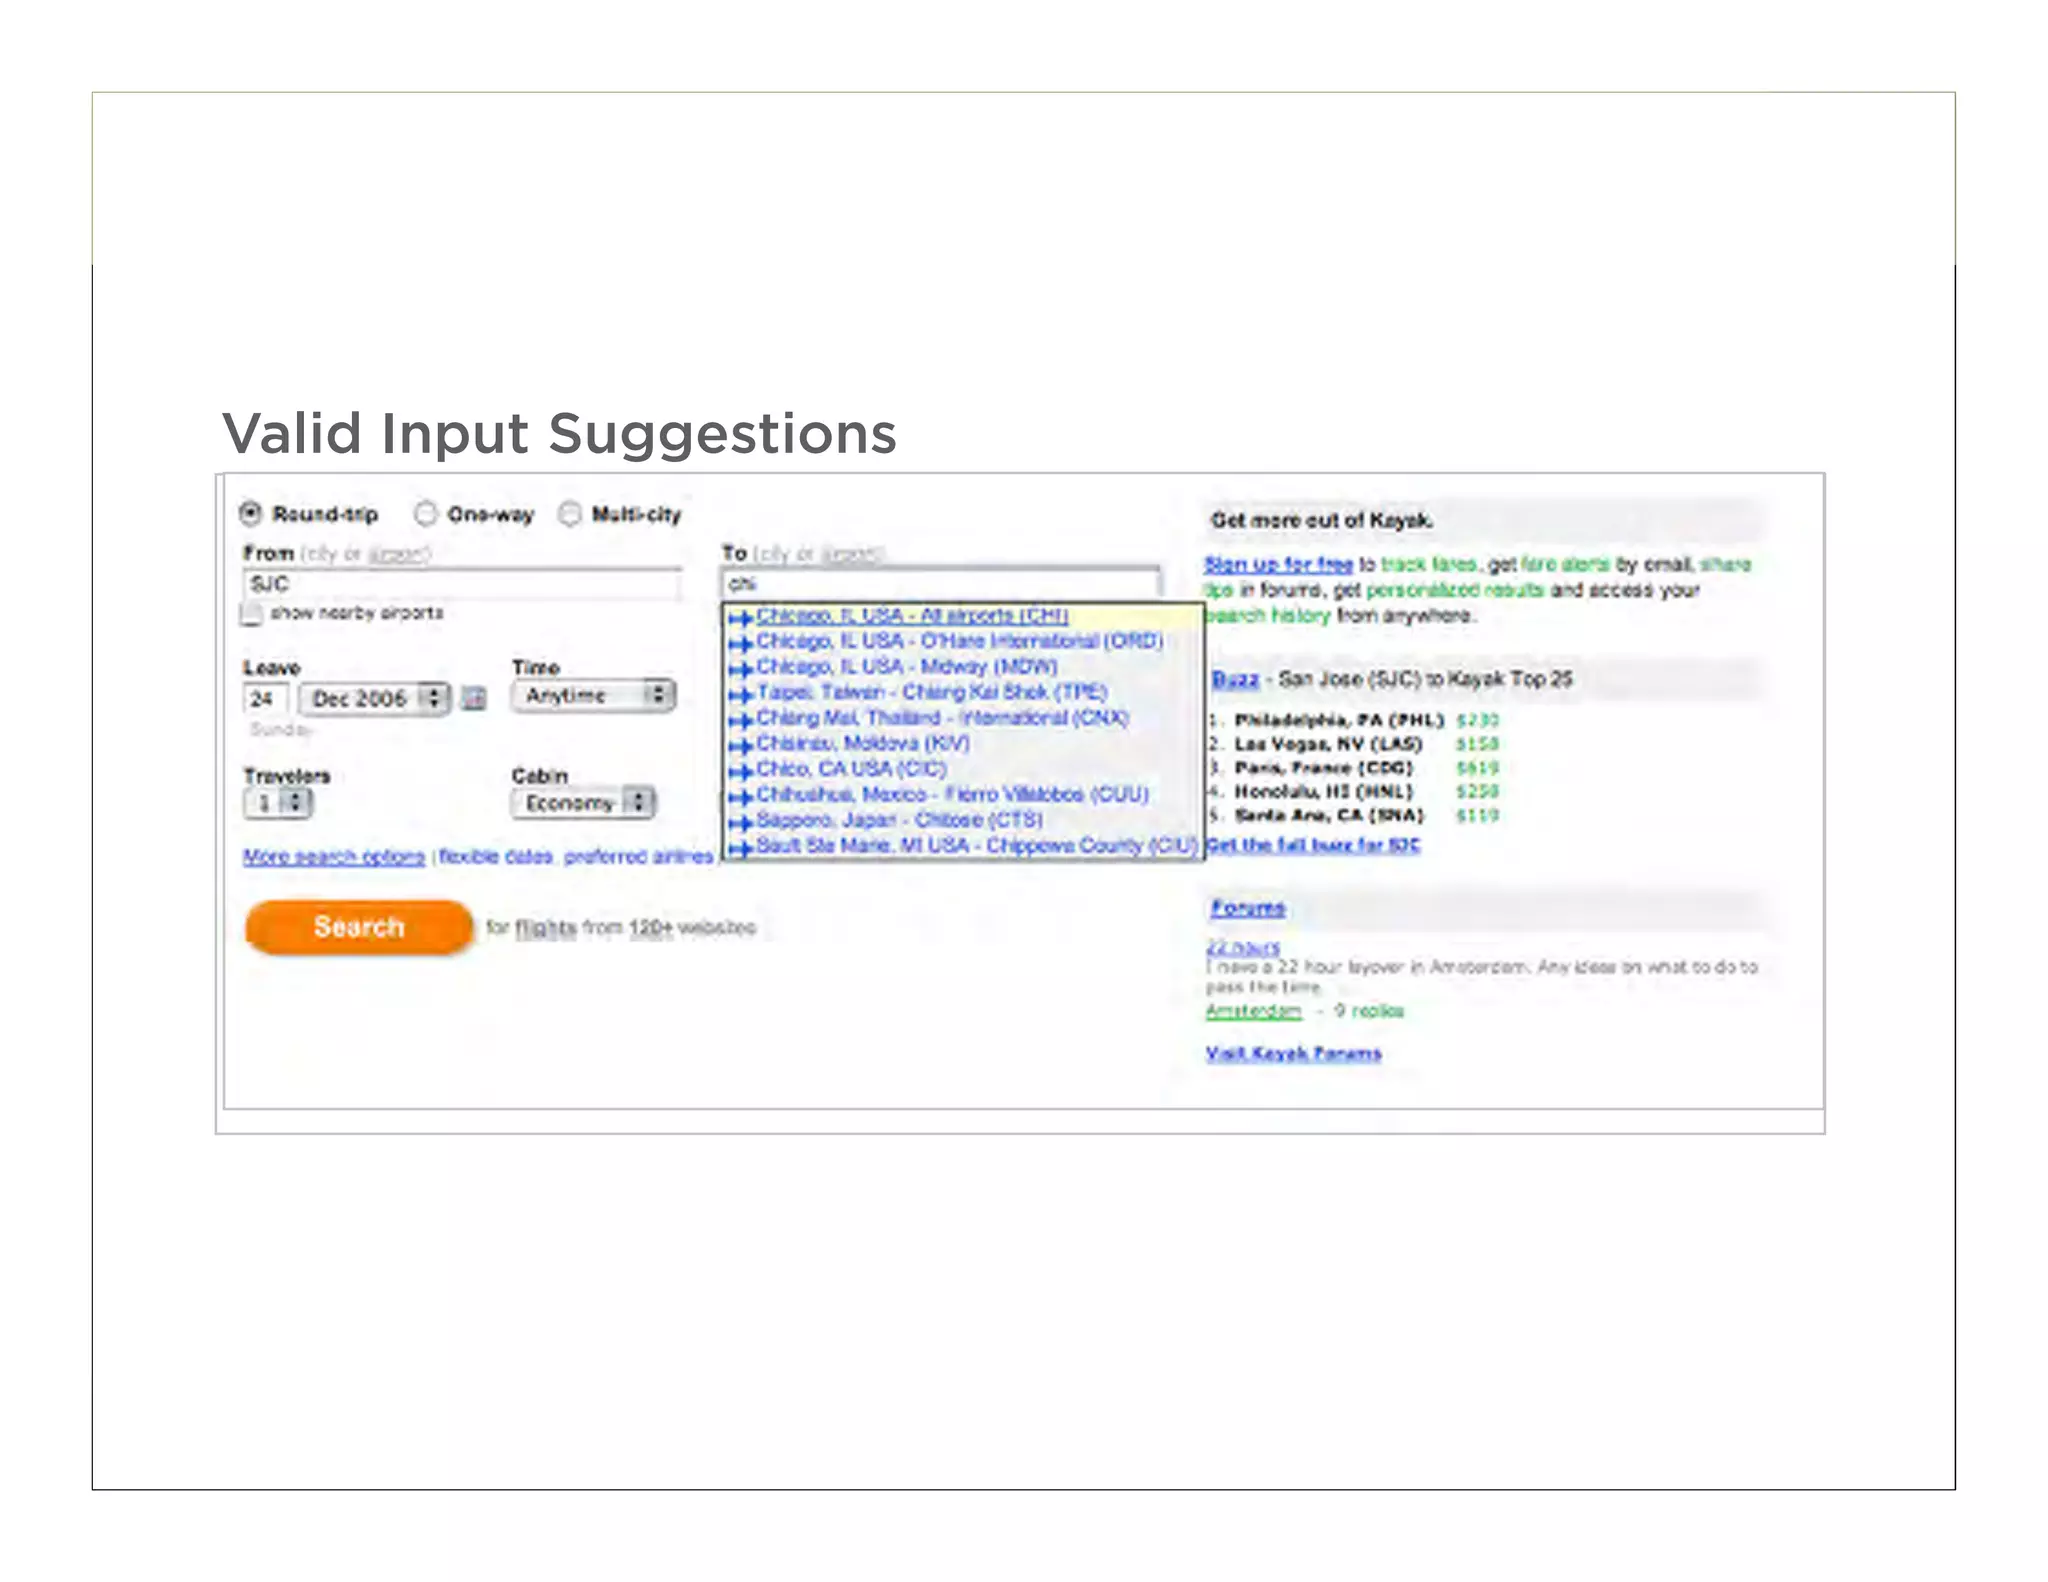Choose Taipei, Taiwan - Chiang Kai Shek (TPE)
Viewport: 2048px width, 1582px height.
(x=932, y=692)
